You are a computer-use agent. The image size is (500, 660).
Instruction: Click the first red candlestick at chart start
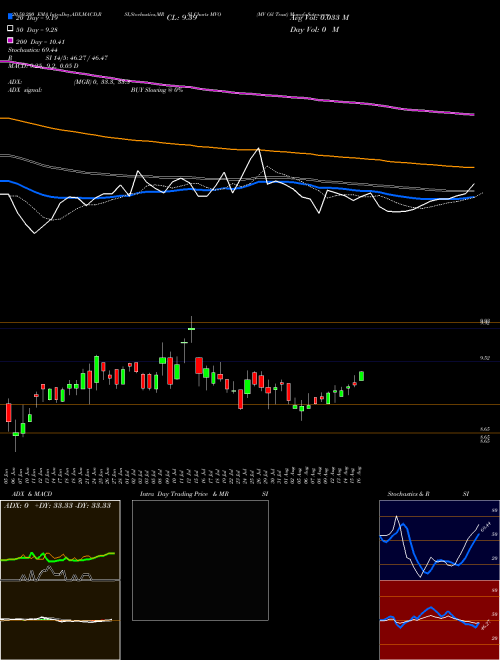[x=8, y=412]
